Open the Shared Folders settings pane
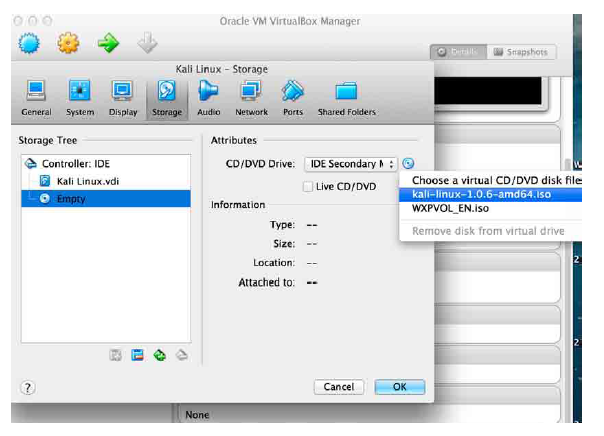The image size is (604, 436). tap(346, 98)
